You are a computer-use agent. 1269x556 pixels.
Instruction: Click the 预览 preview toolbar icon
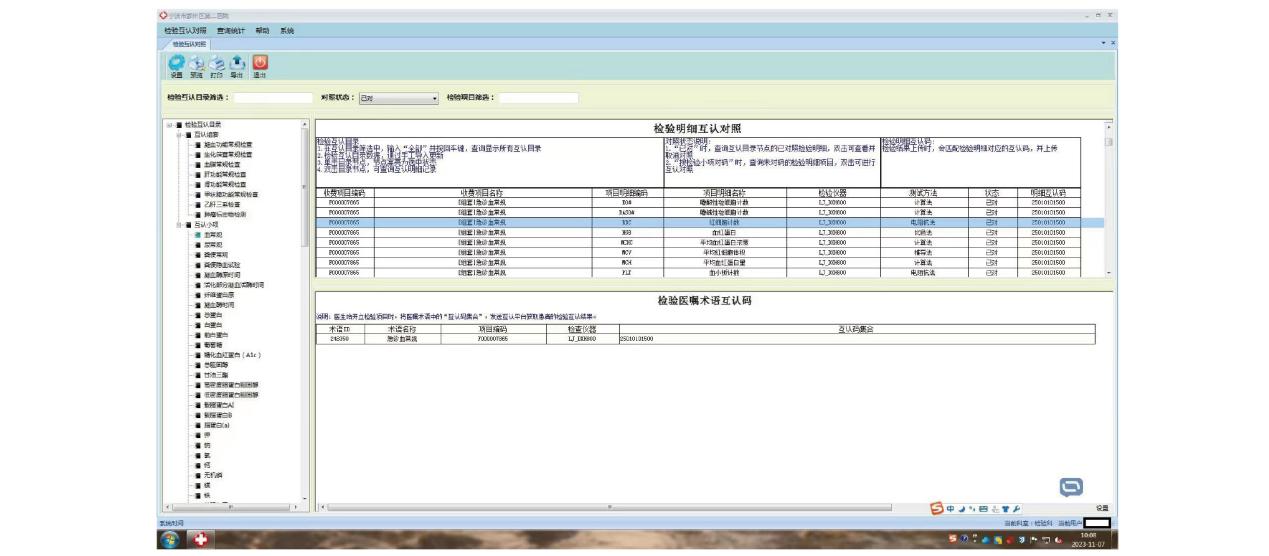coord(196,62)
